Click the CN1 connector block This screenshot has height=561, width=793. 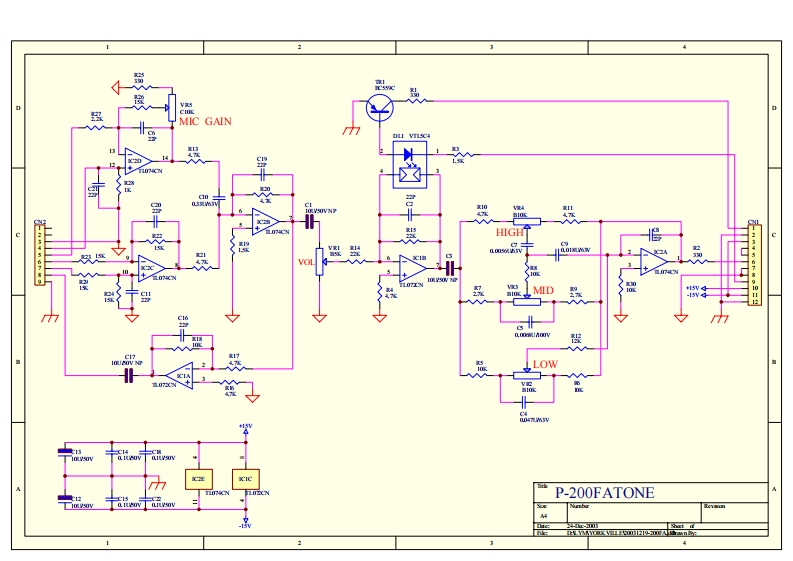point(755,265)
